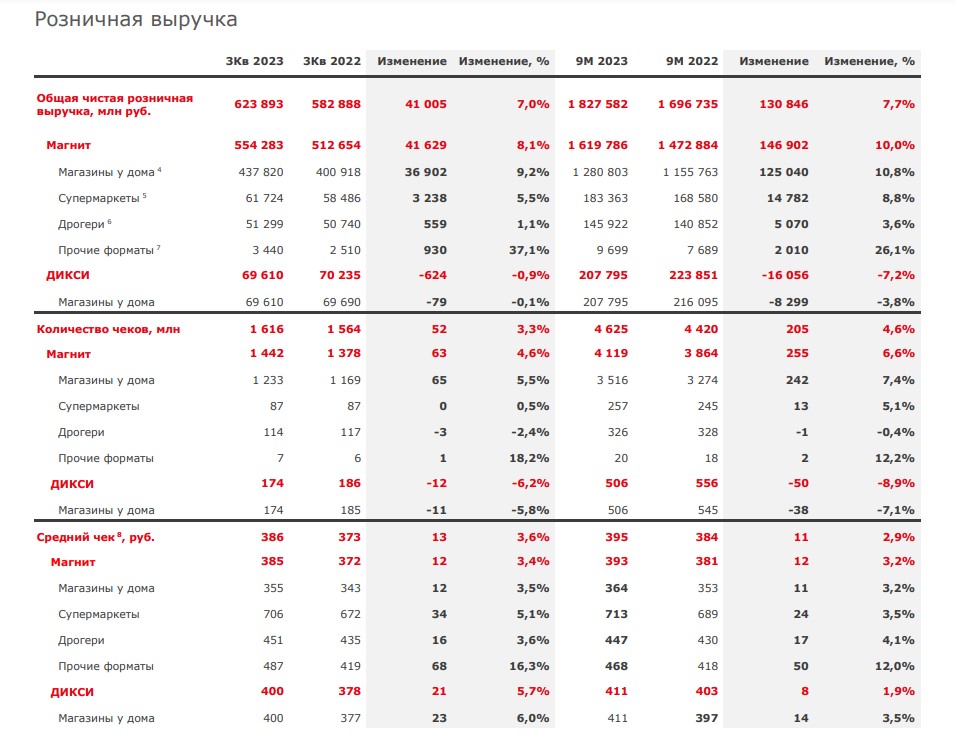Click the 130 846 change value

coord(785,104)
